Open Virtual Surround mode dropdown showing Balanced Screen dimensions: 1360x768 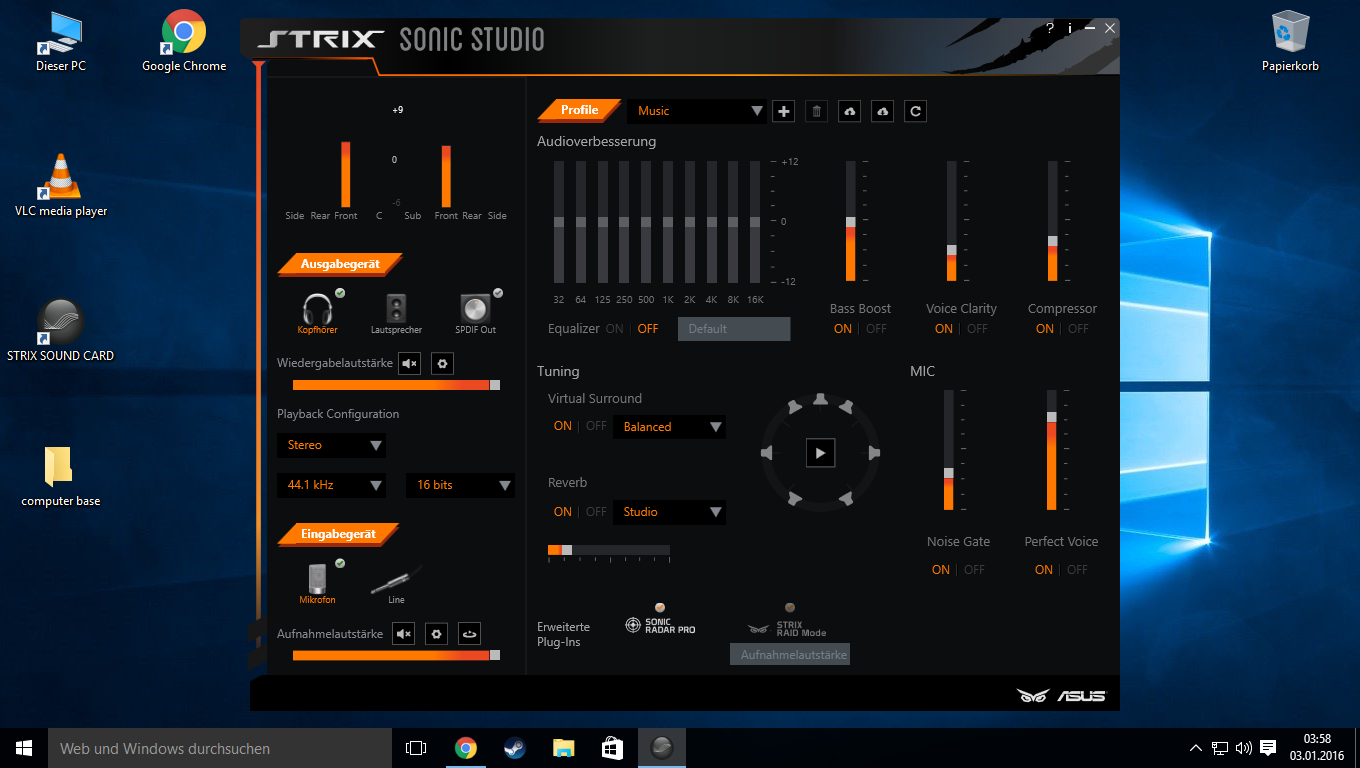click(x=669, y=427)
